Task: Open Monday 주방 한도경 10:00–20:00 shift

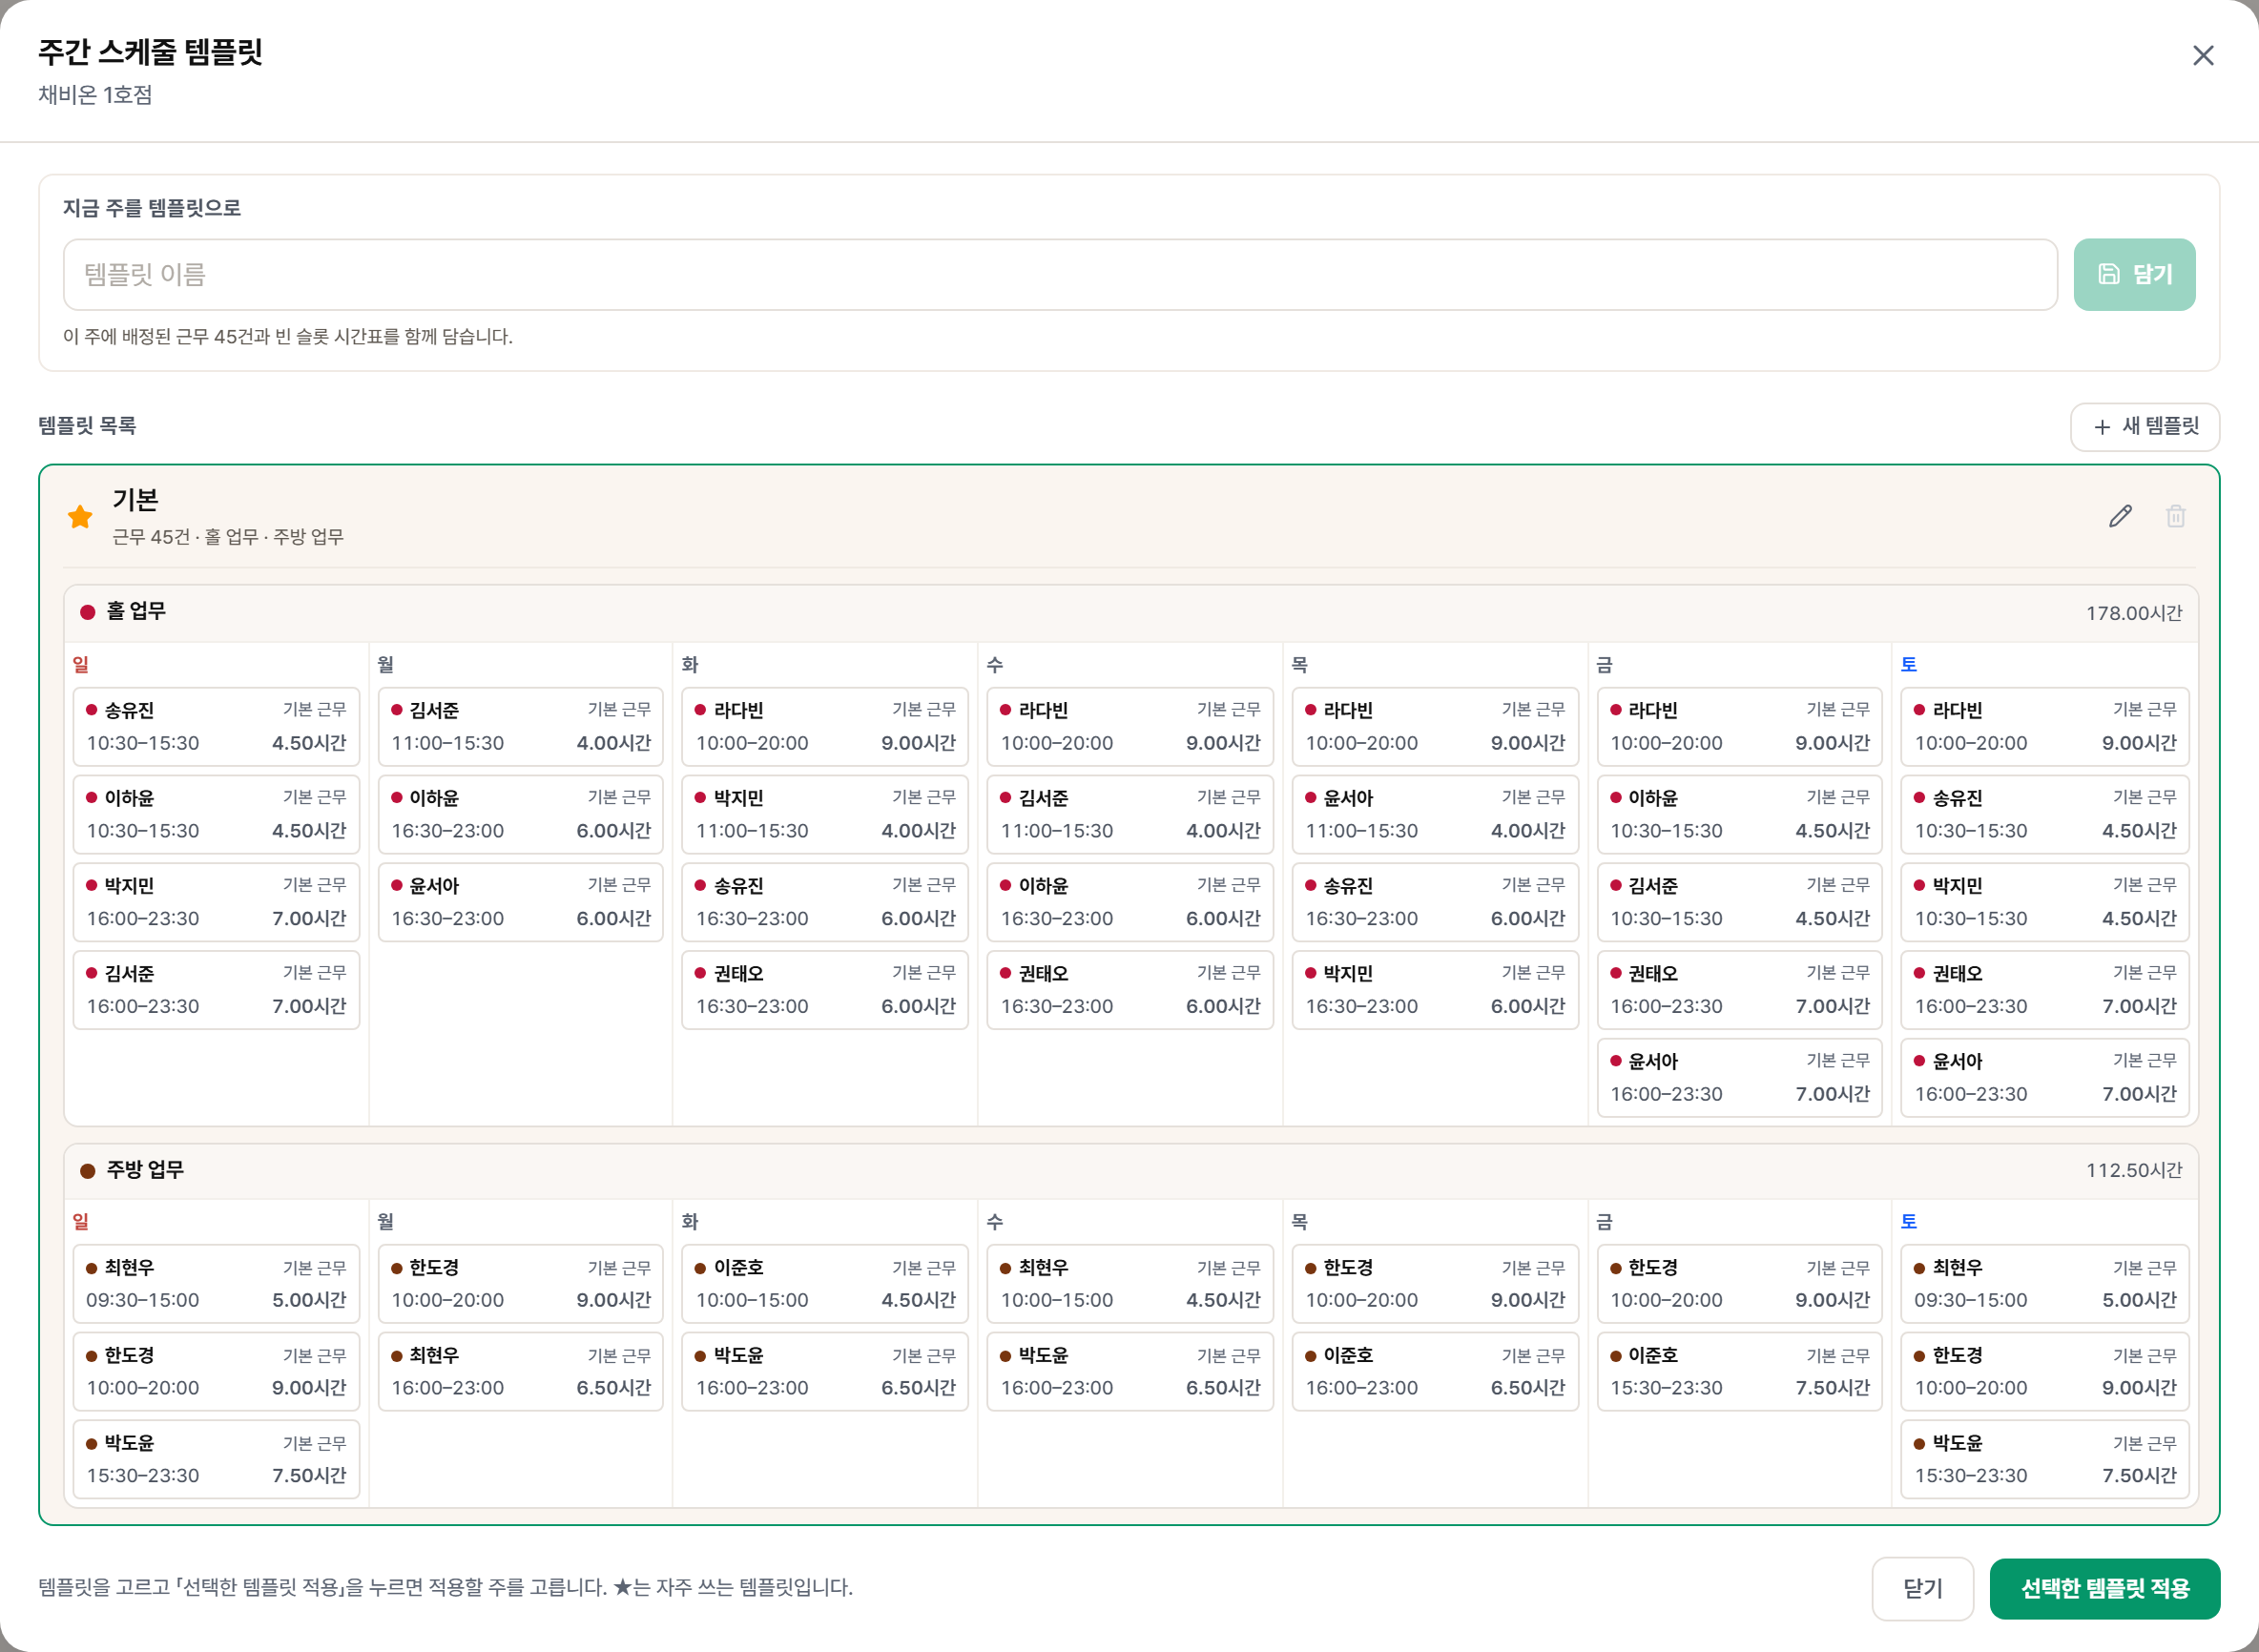Action: click(x=521, y=1284)
